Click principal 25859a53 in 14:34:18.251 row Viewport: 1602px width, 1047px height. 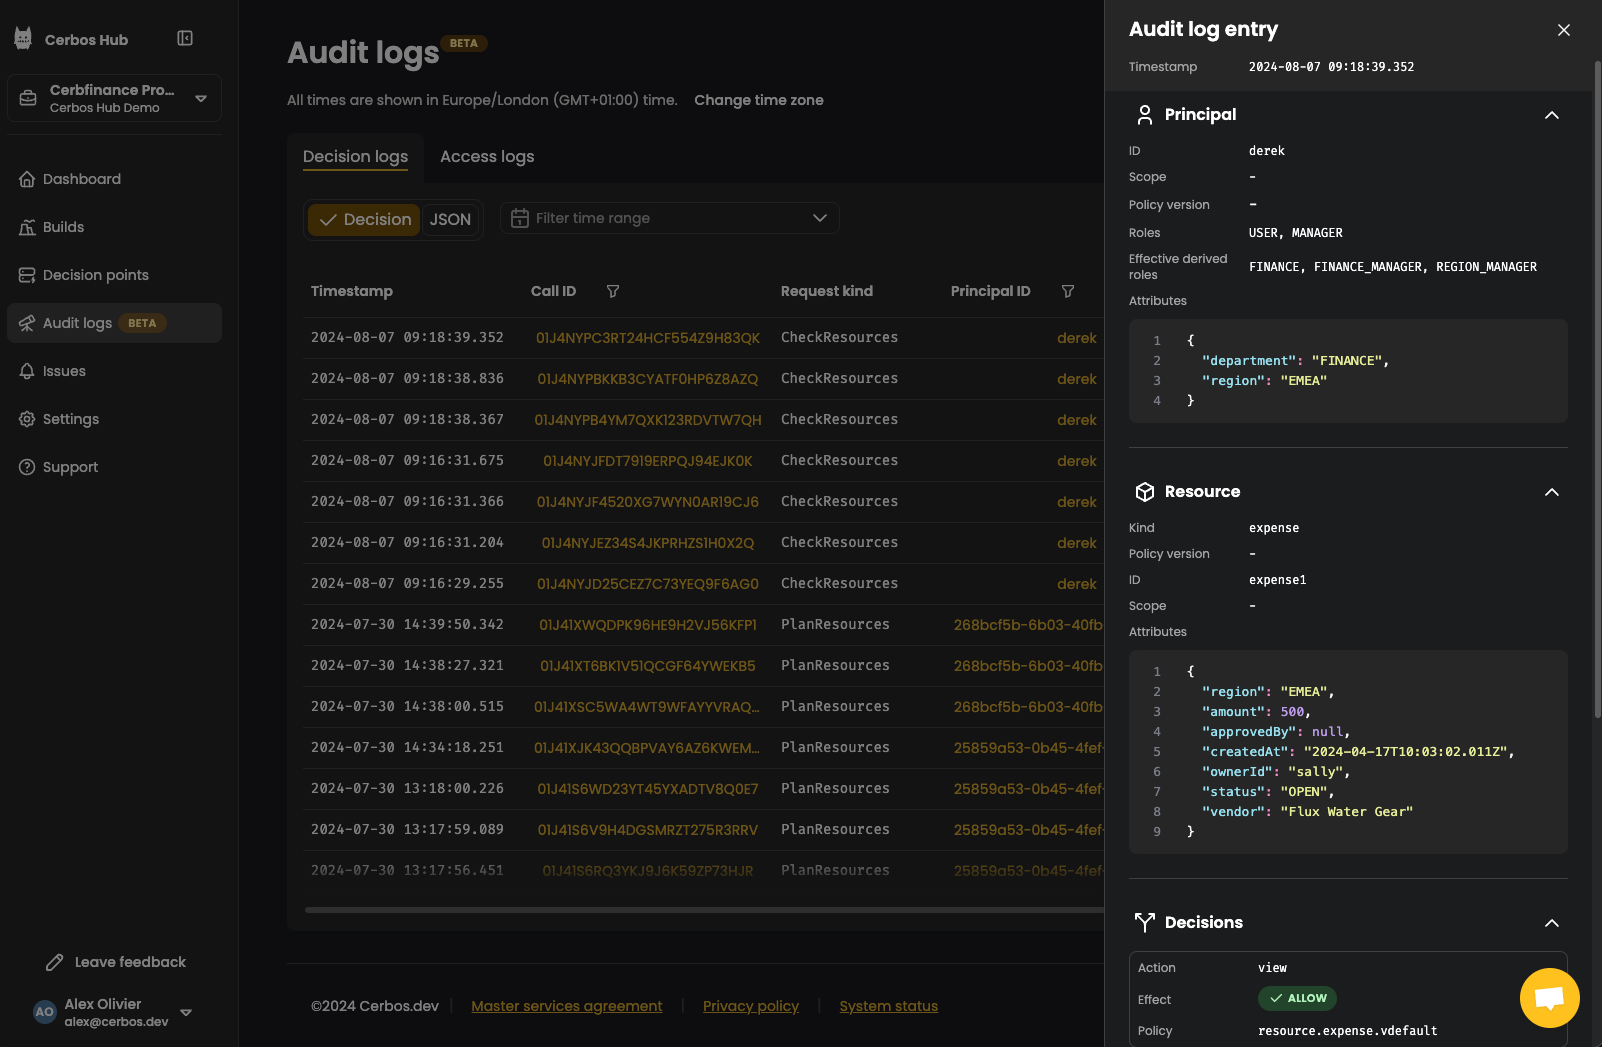point(1028,748)
